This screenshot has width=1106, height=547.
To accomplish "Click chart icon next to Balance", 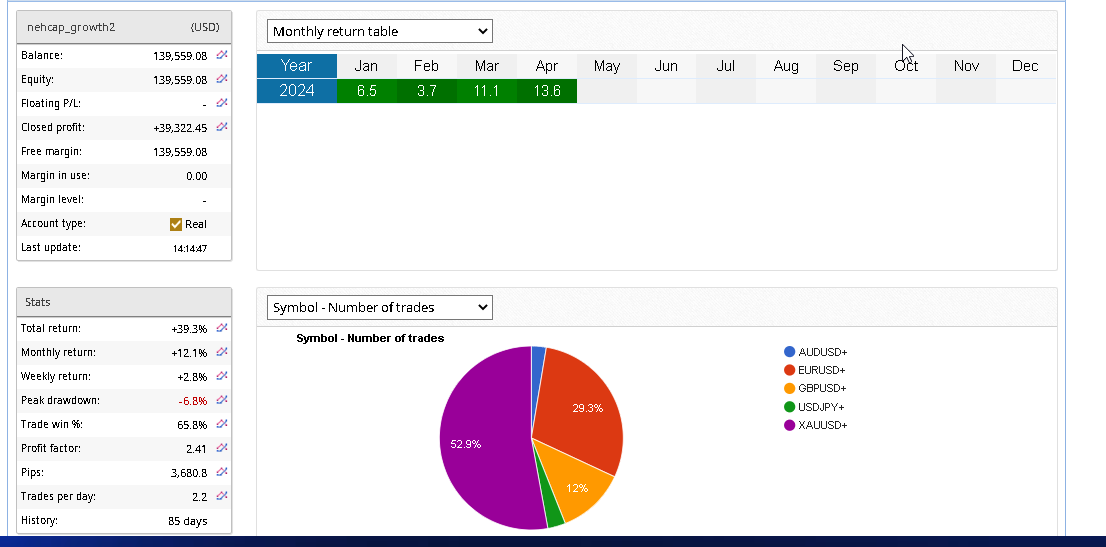I will coord(222,56).
